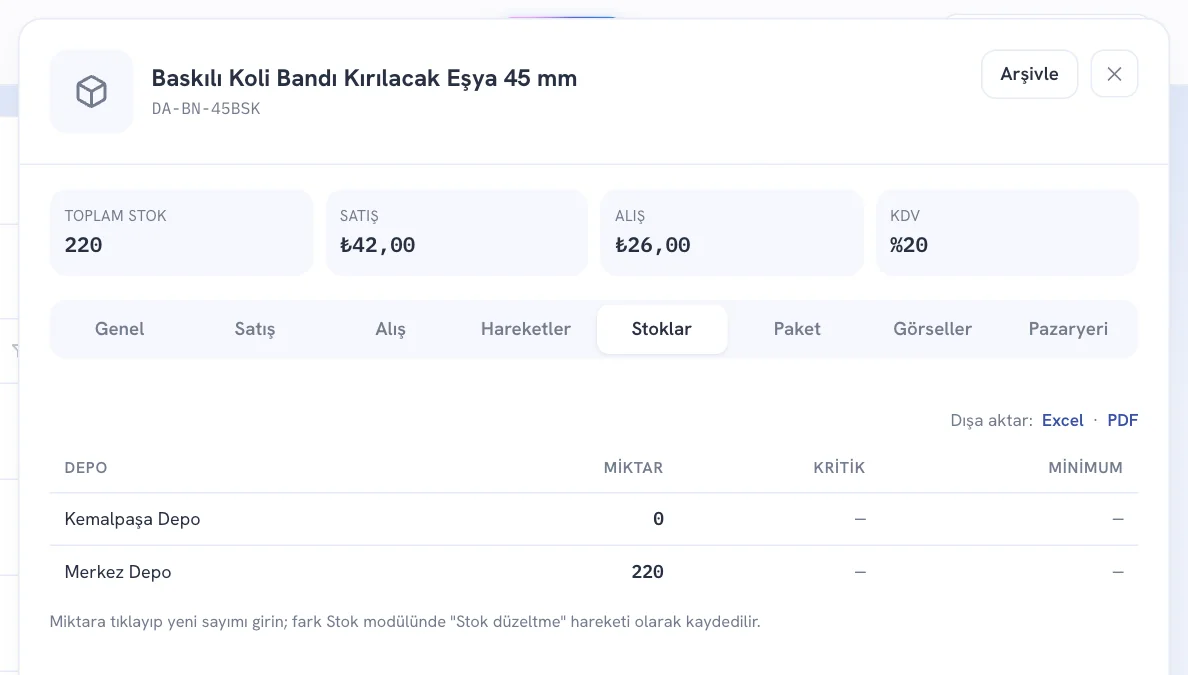Click the product box icon

91,92
